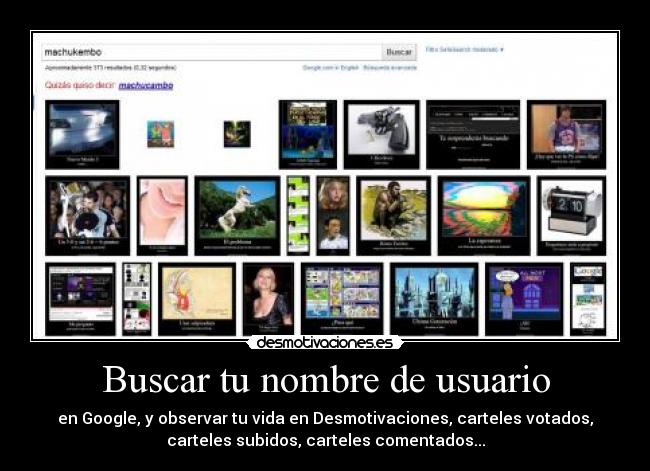
Task: Open the purple cartoon house thumbnail
Action: 524,299
